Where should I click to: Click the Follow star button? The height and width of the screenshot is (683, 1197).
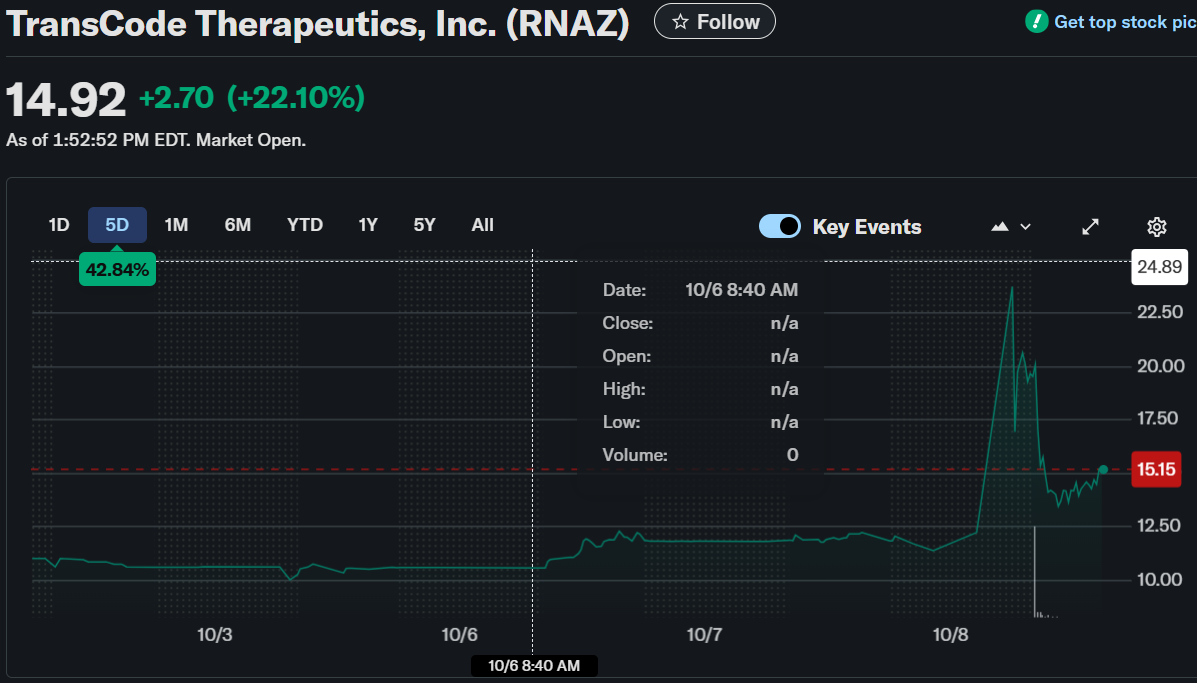(714, 22)
